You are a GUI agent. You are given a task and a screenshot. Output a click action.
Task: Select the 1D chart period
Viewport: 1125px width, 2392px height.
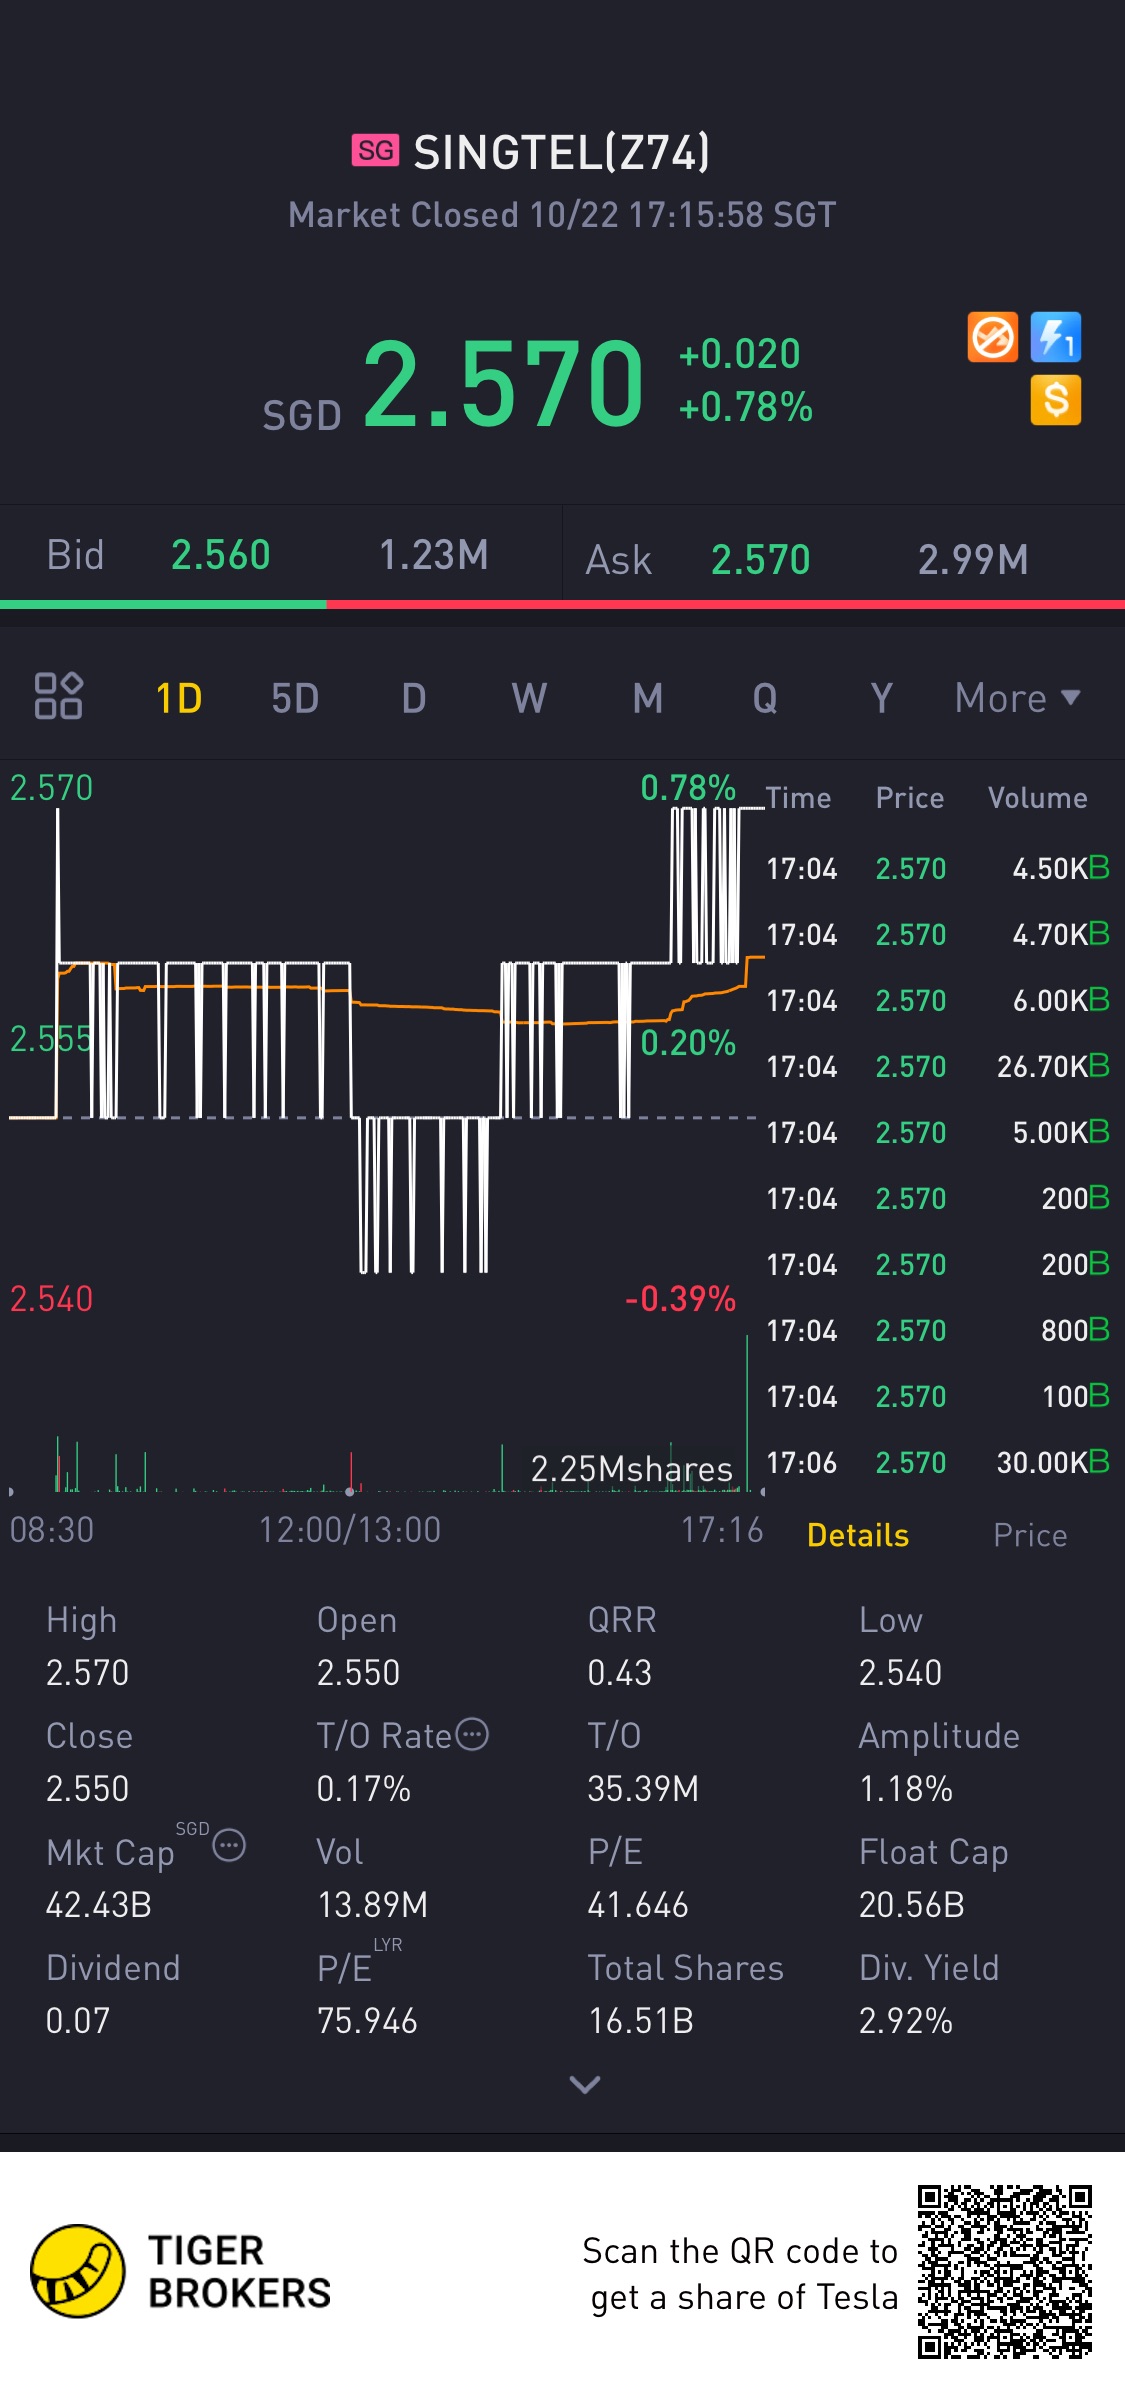coord(179,698)
